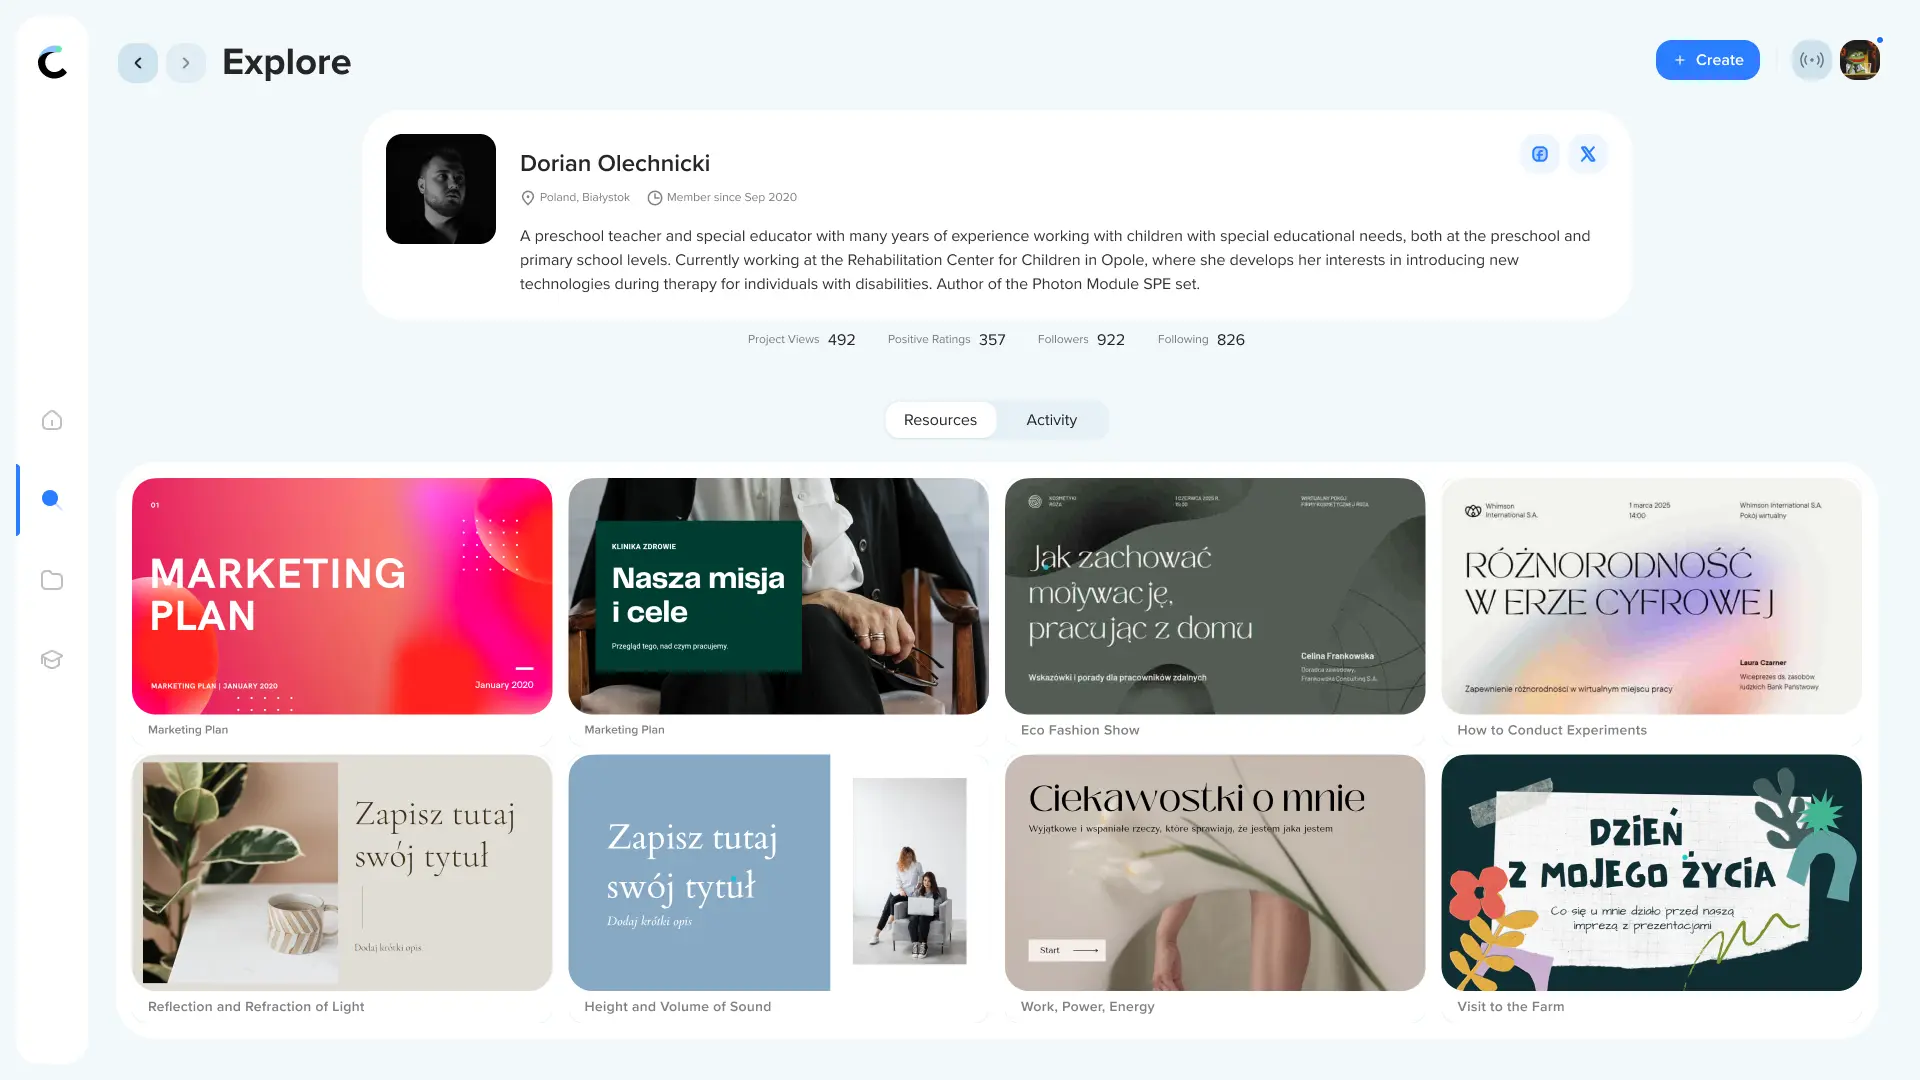Viewport: 1920px width, 1080px height.
Task: Open Dorian's Facebook profile icon
Action: pos(1540,154)
